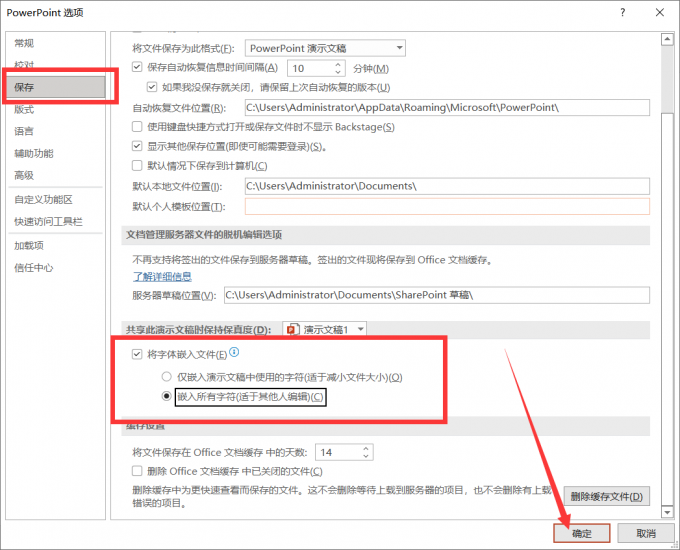Image resolution: width=680 pixels, height=550 pixels.
Task: Open the 信任中心 category
Action: [34, 268]
